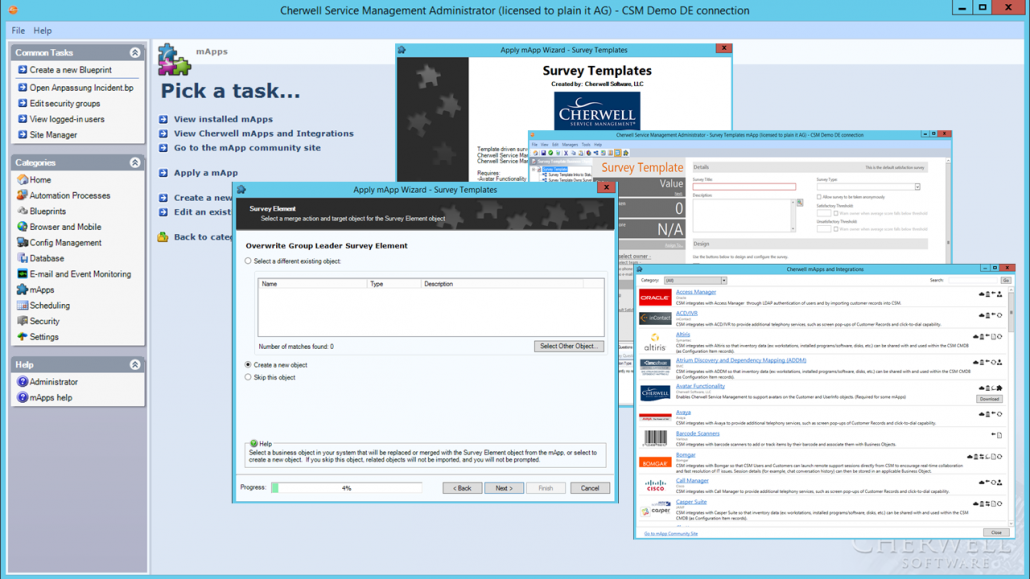Open the File menu in main window
This screenshot has width=1030, height=579.
tap(18, 31)
